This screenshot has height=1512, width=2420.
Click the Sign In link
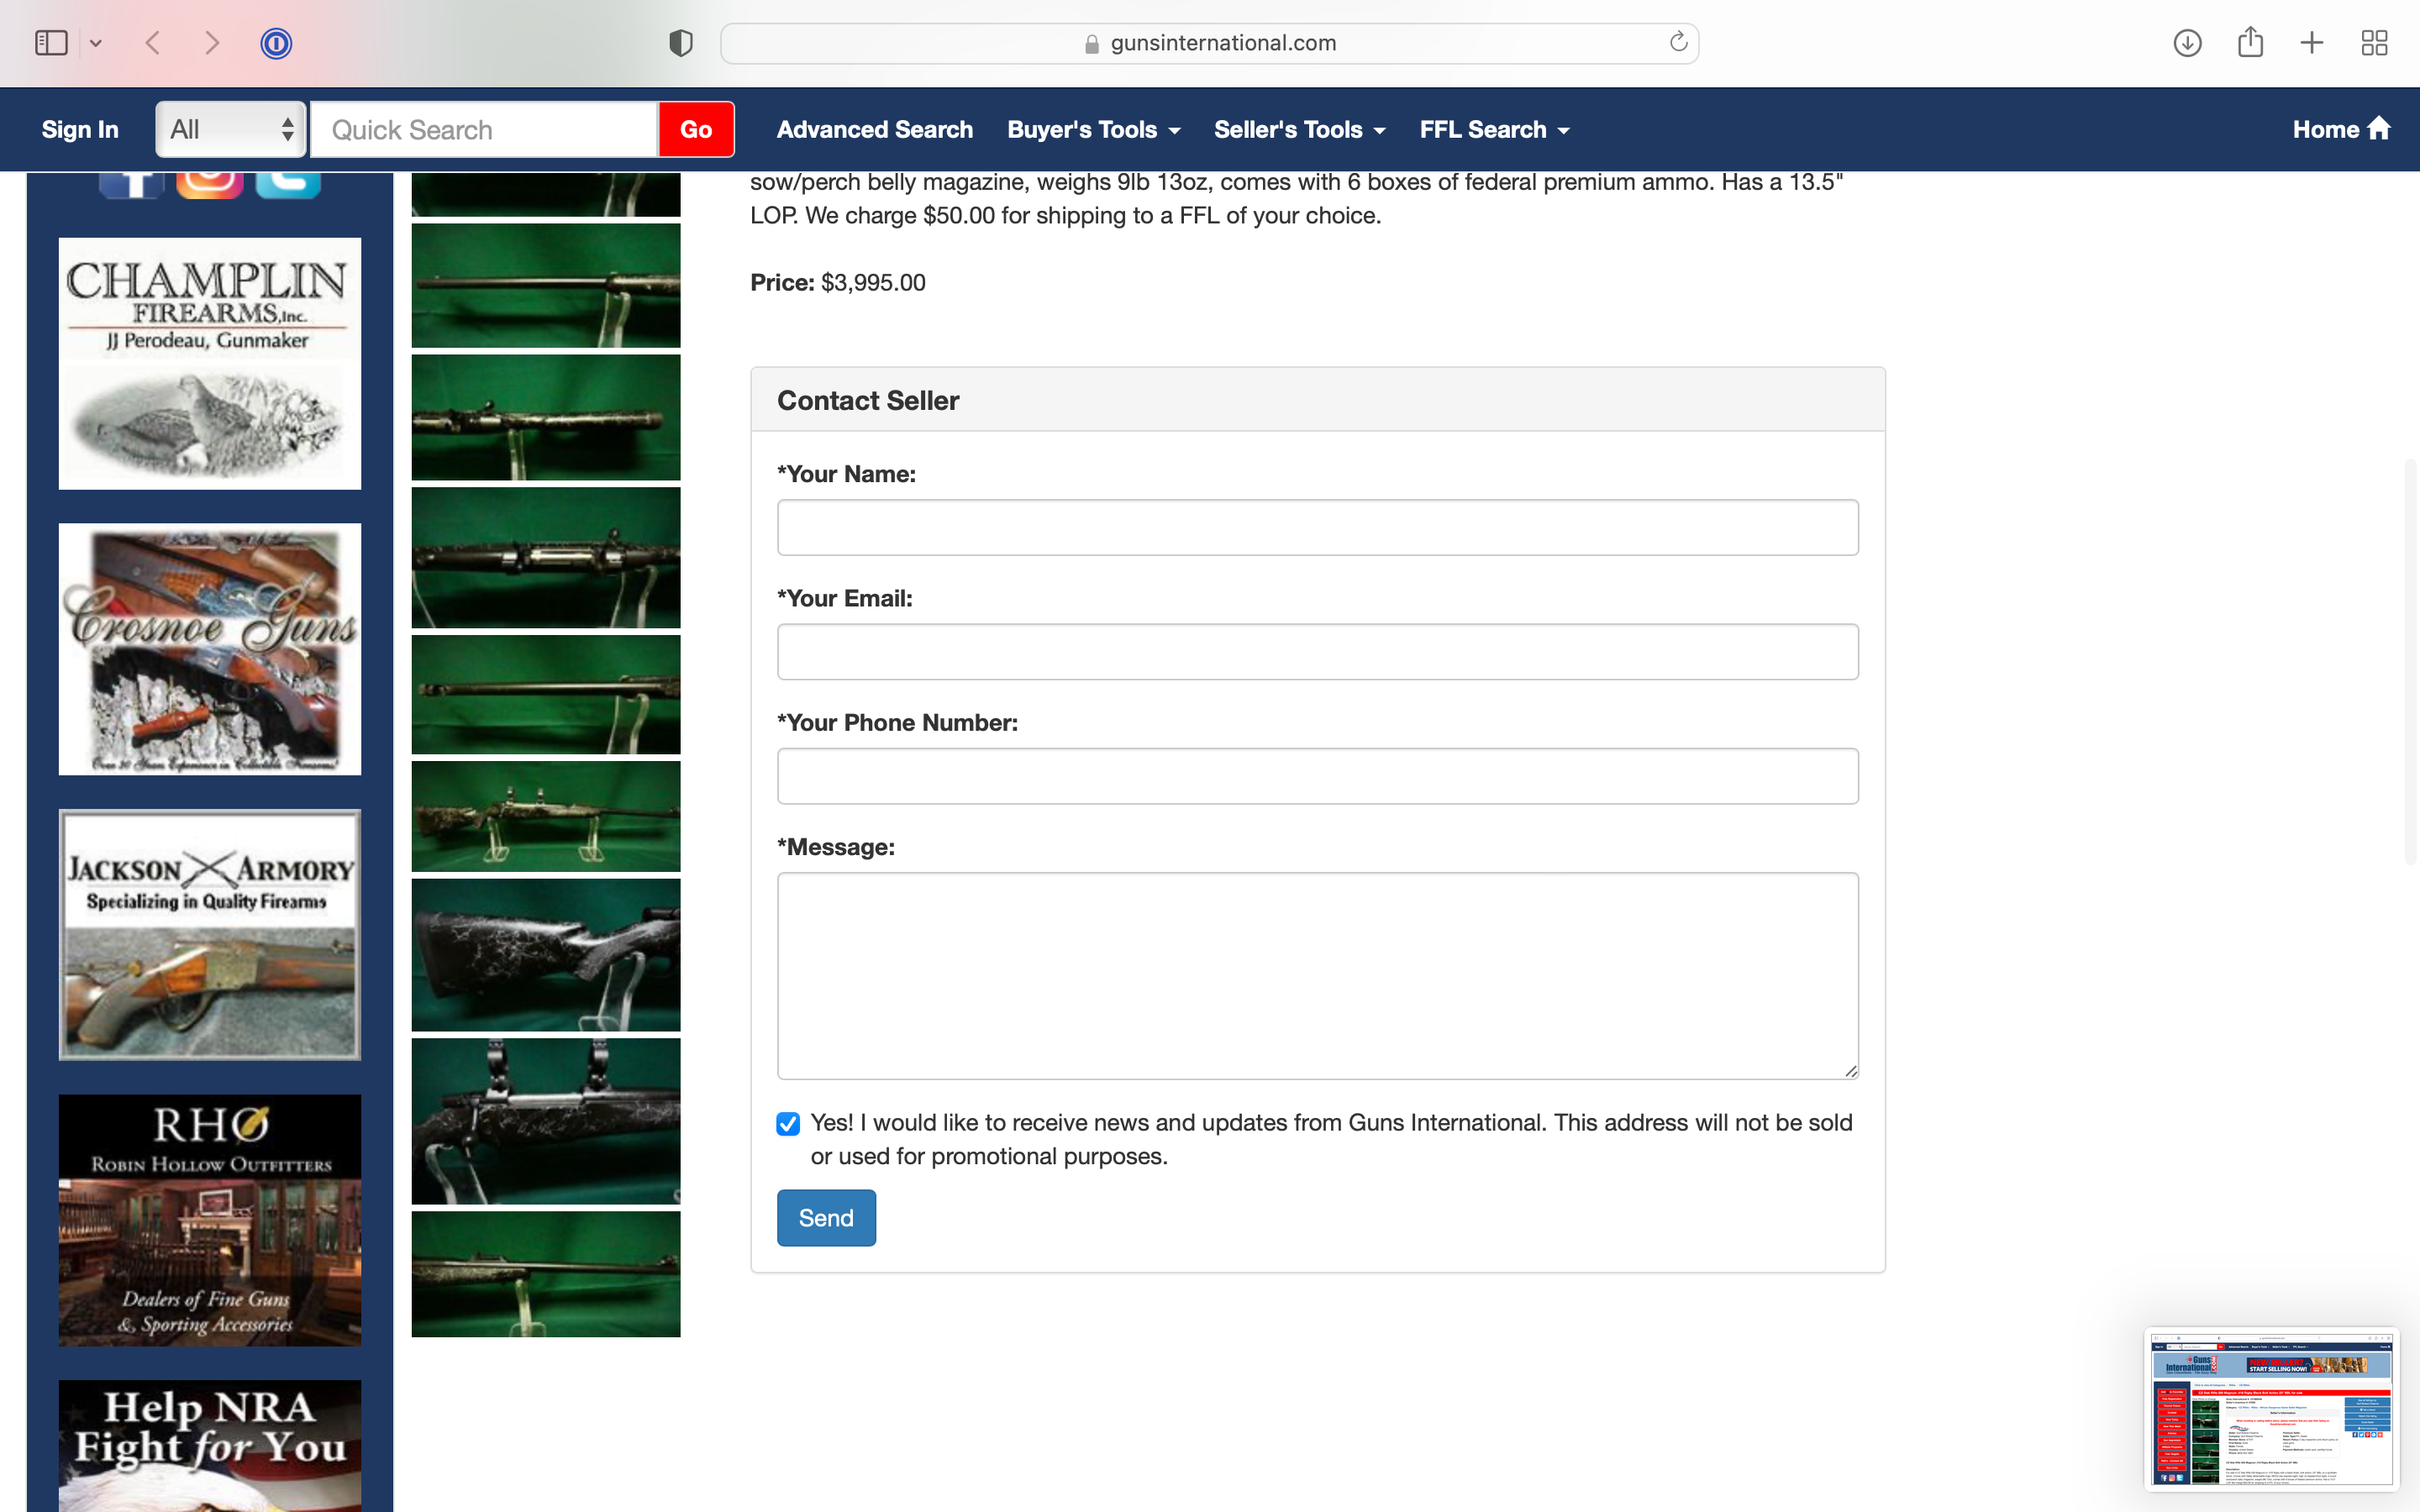80,129
